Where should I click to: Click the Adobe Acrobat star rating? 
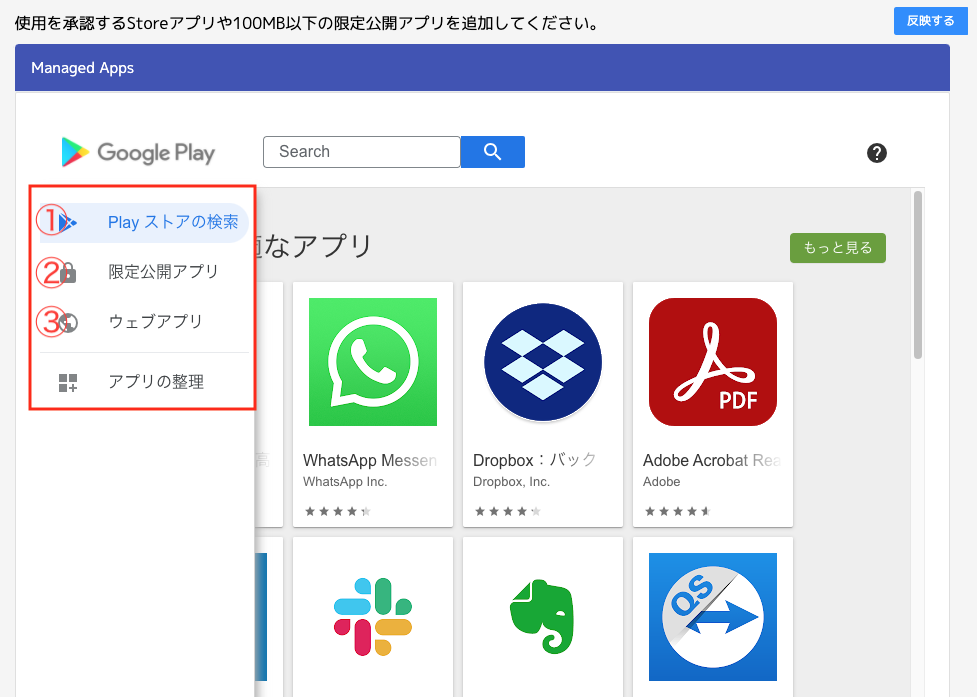678,511
